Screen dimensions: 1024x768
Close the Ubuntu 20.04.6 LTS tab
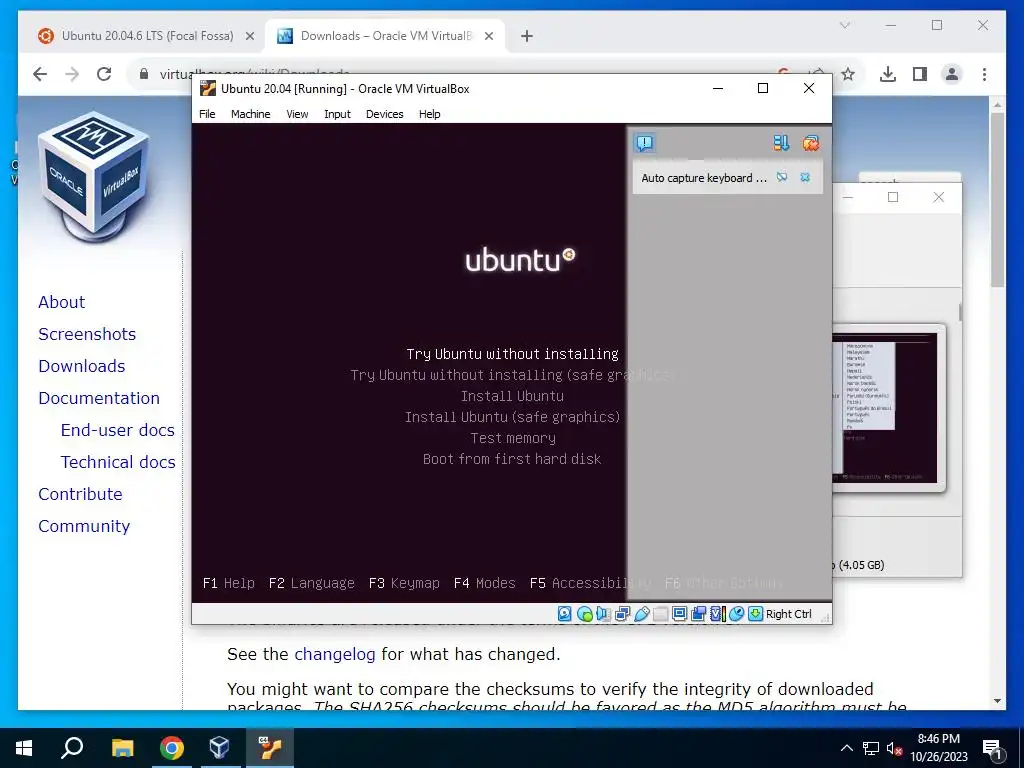(x=249, y=36)
